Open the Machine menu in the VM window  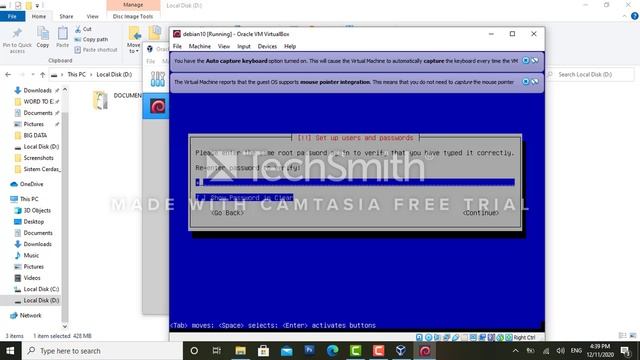coord(200,47)
